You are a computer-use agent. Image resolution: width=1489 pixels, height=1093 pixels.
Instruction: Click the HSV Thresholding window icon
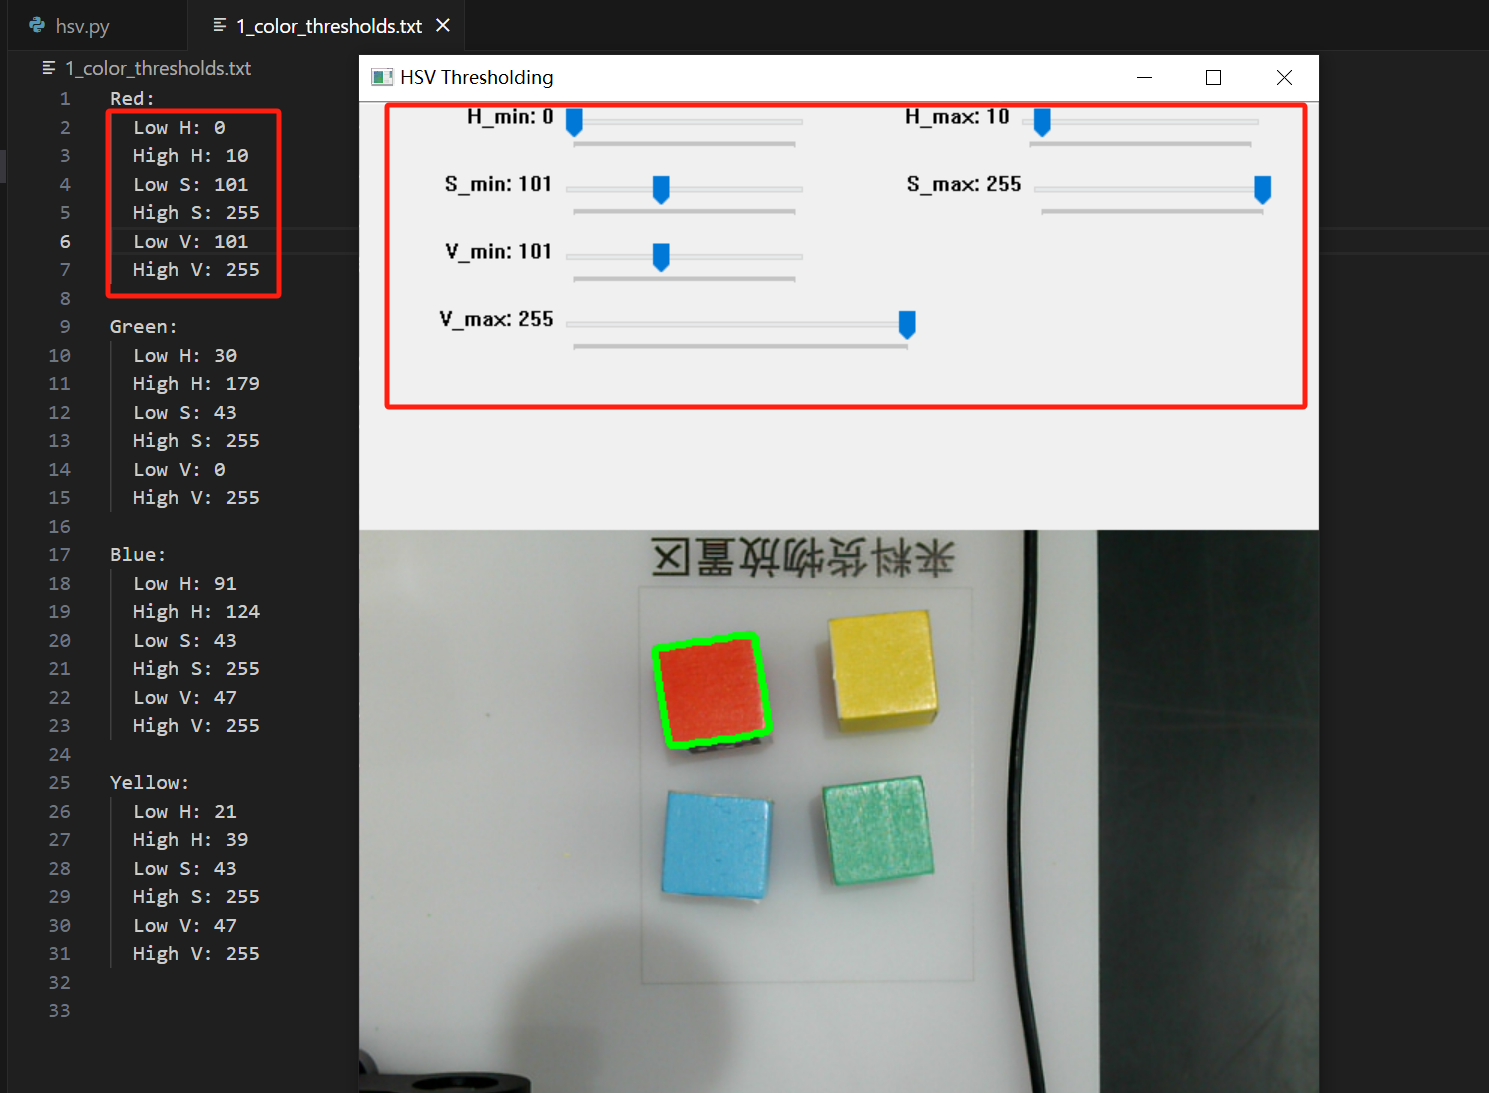pos(381,77)
